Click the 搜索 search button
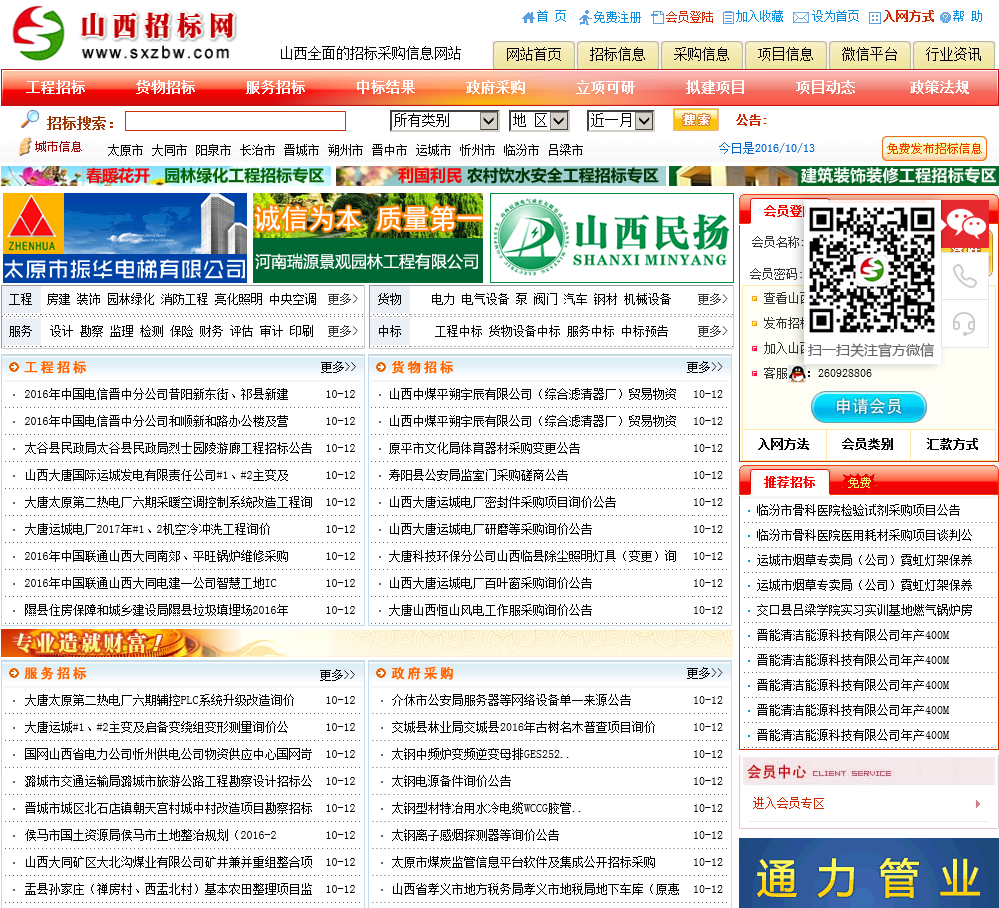 [x=696, y=120]
